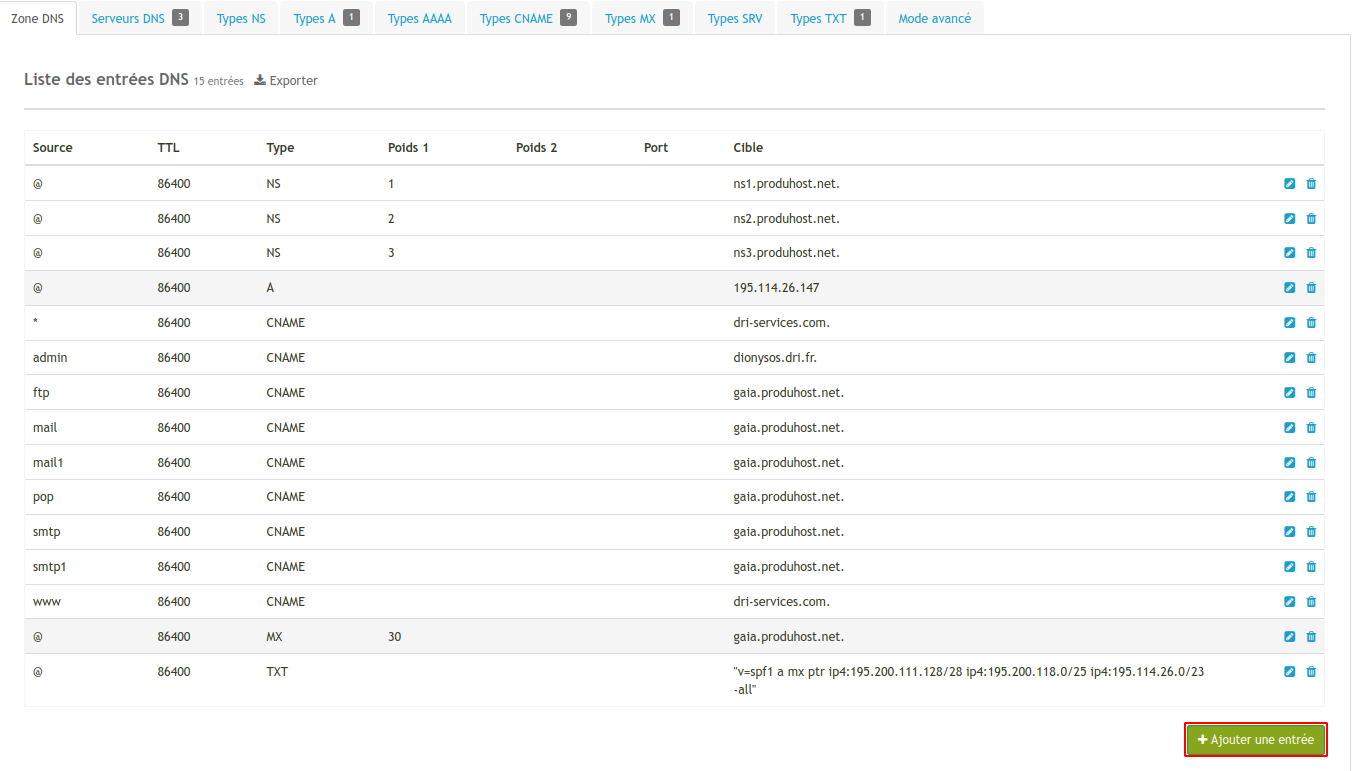Click the admin source cell

[x=50, y=358]
